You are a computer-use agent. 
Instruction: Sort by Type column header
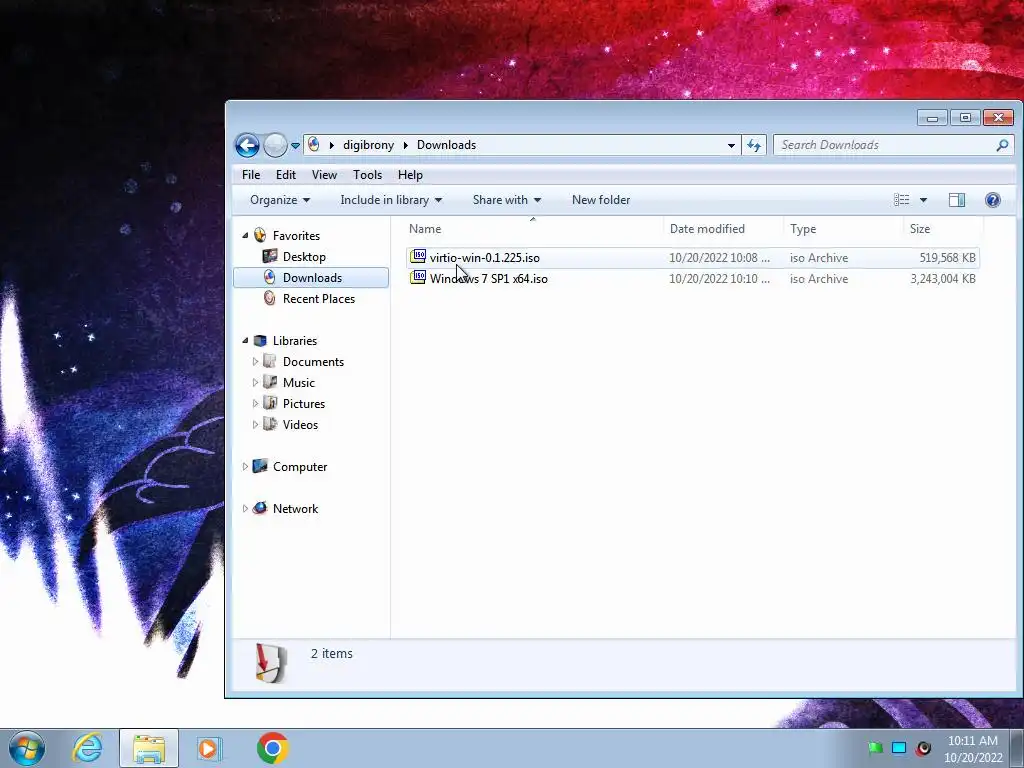coord(844,229)
